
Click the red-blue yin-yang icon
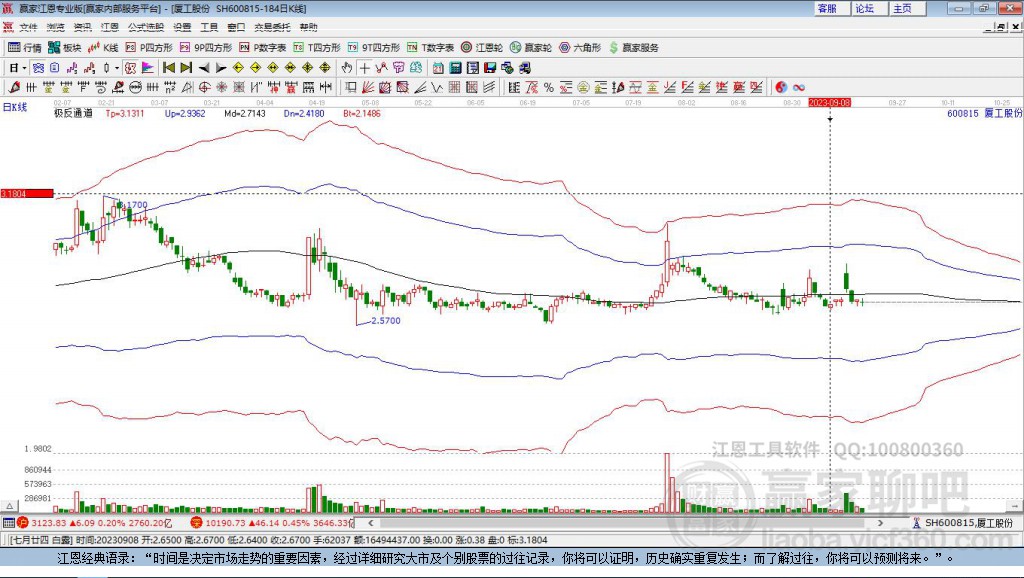(x=781, y=87)
